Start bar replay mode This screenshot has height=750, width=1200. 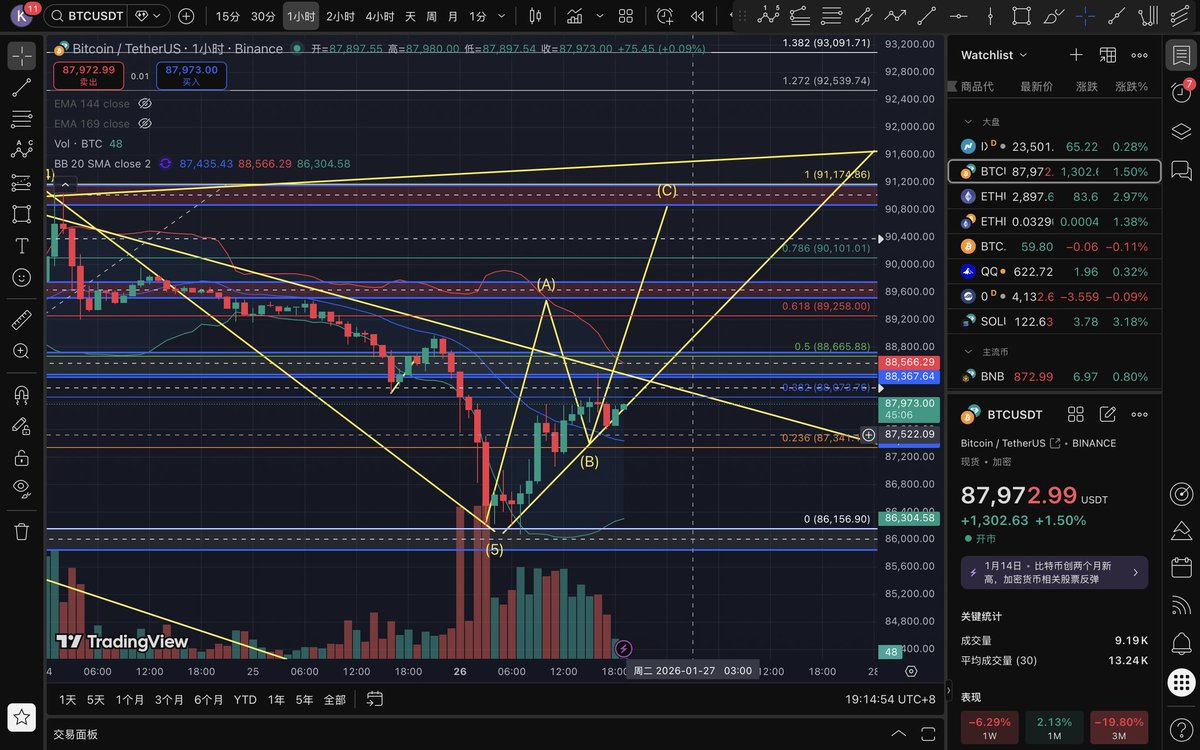tap(697, 16)
